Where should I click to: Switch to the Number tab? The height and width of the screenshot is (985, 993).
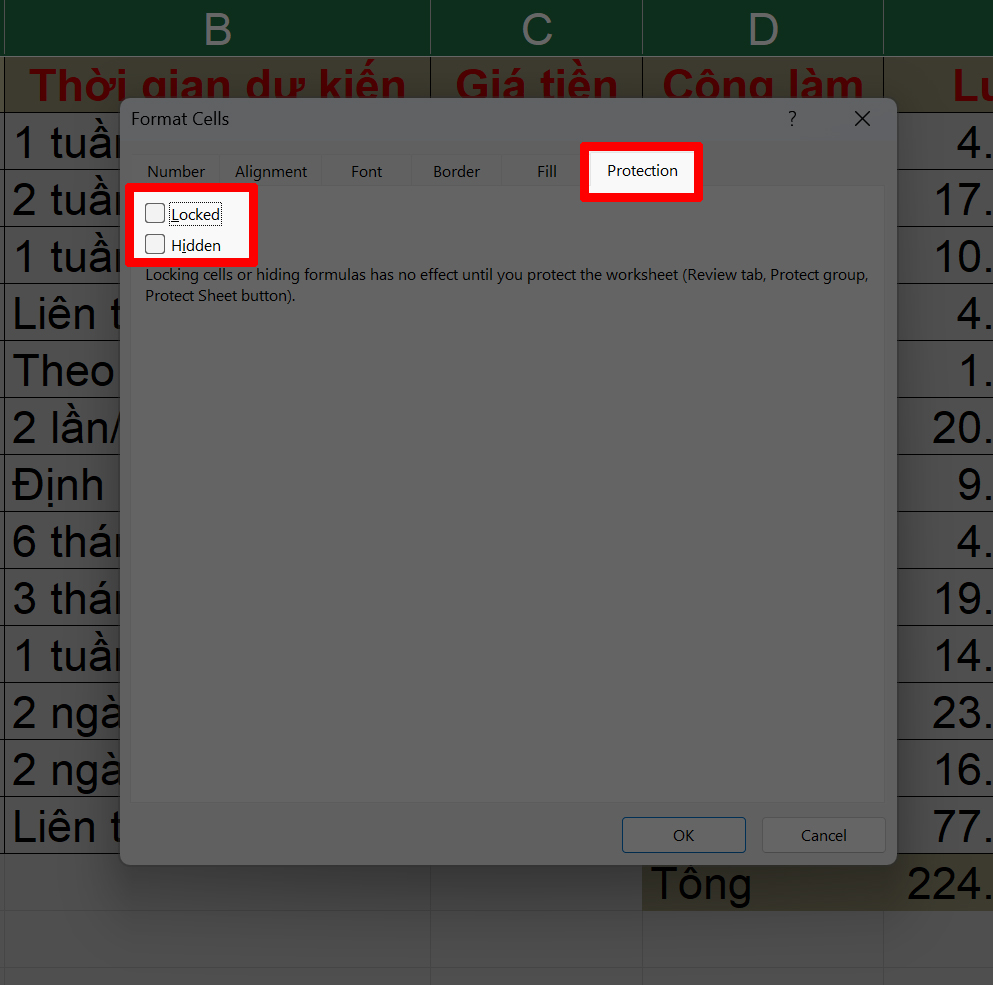(x=176, y=172)
